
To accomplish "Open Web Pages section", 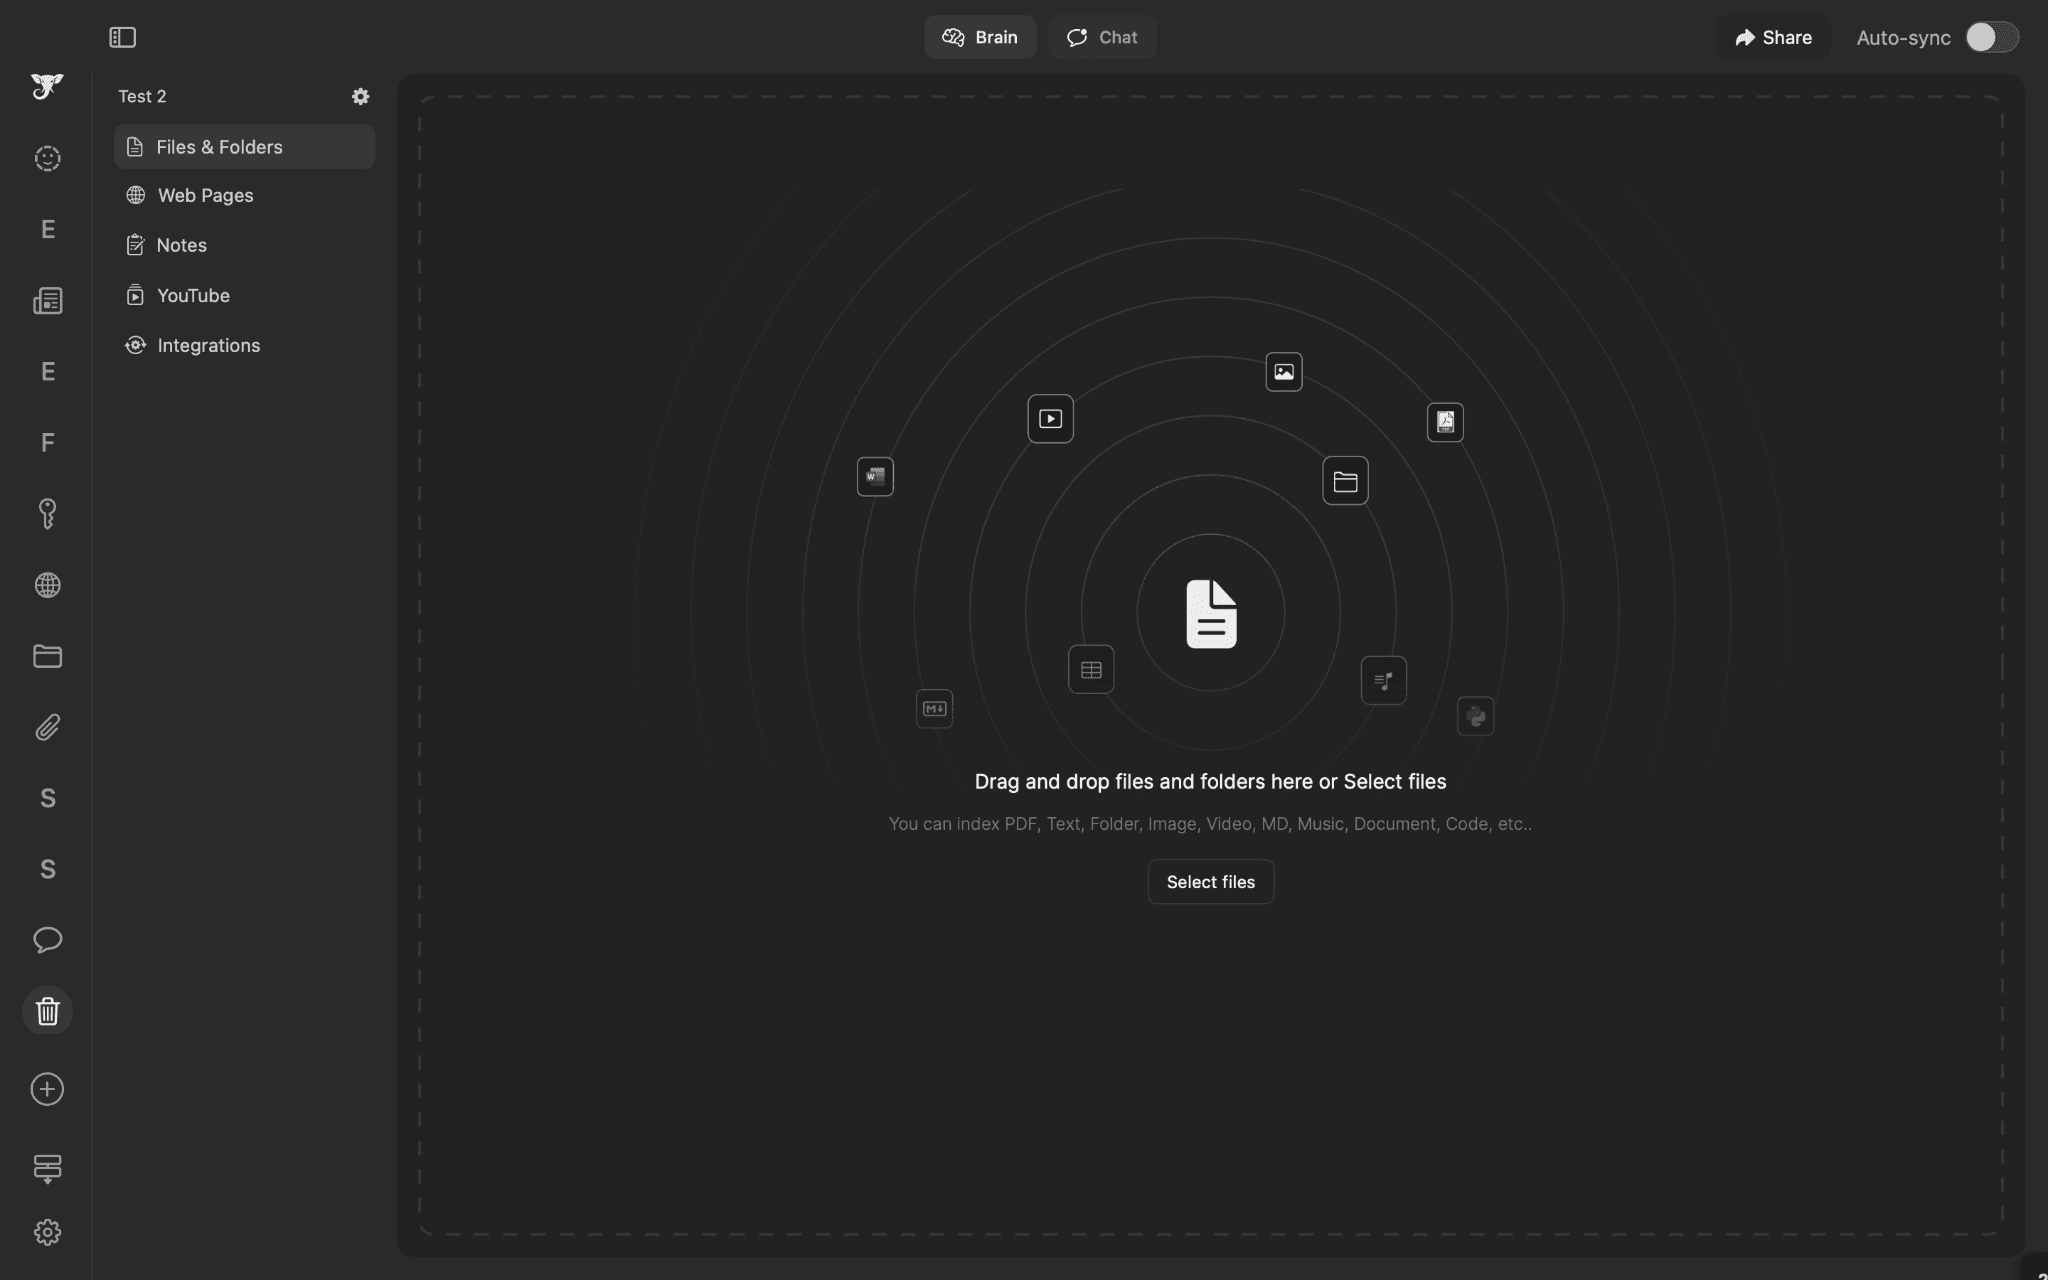I will [205, 195].
